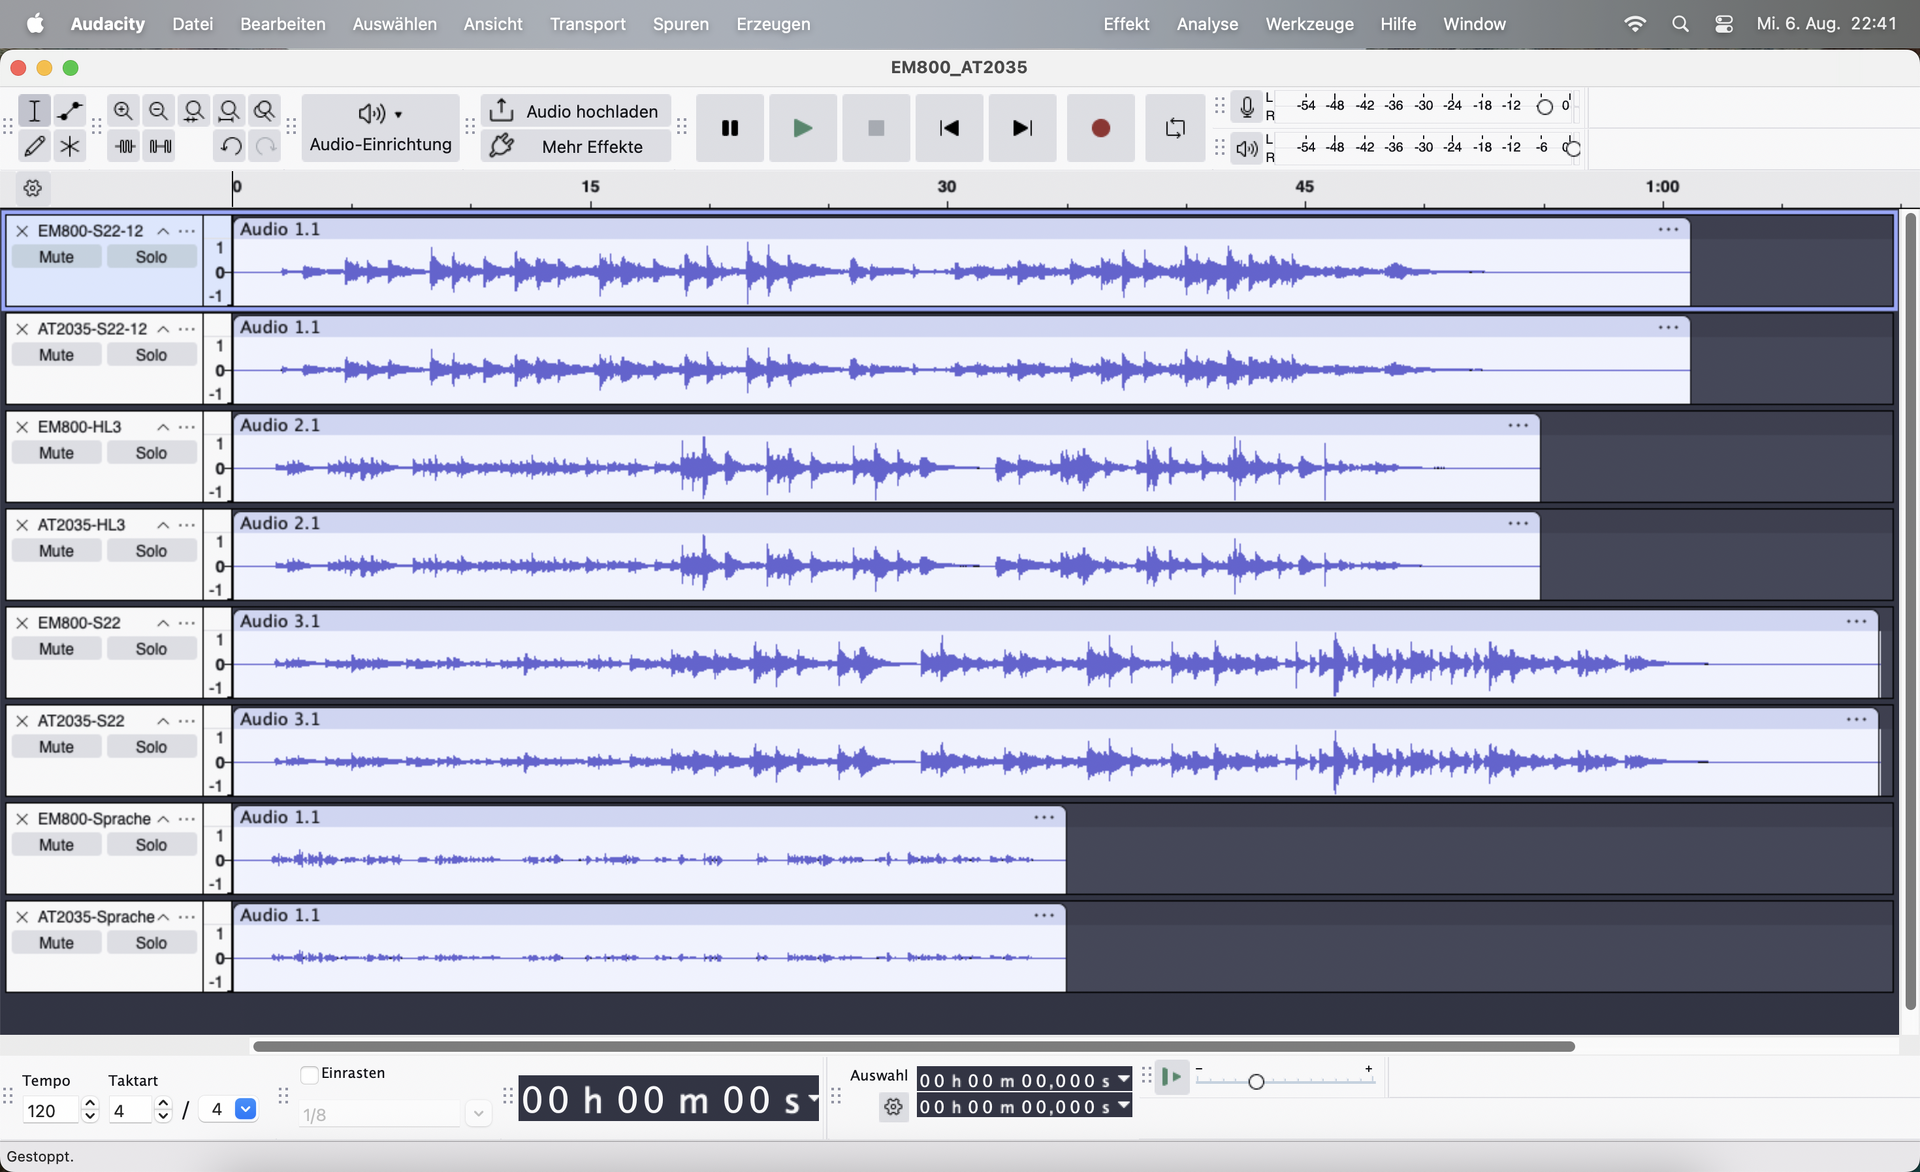Click Mehr Effekte button

pyautogui.click(x=575, y=146)
